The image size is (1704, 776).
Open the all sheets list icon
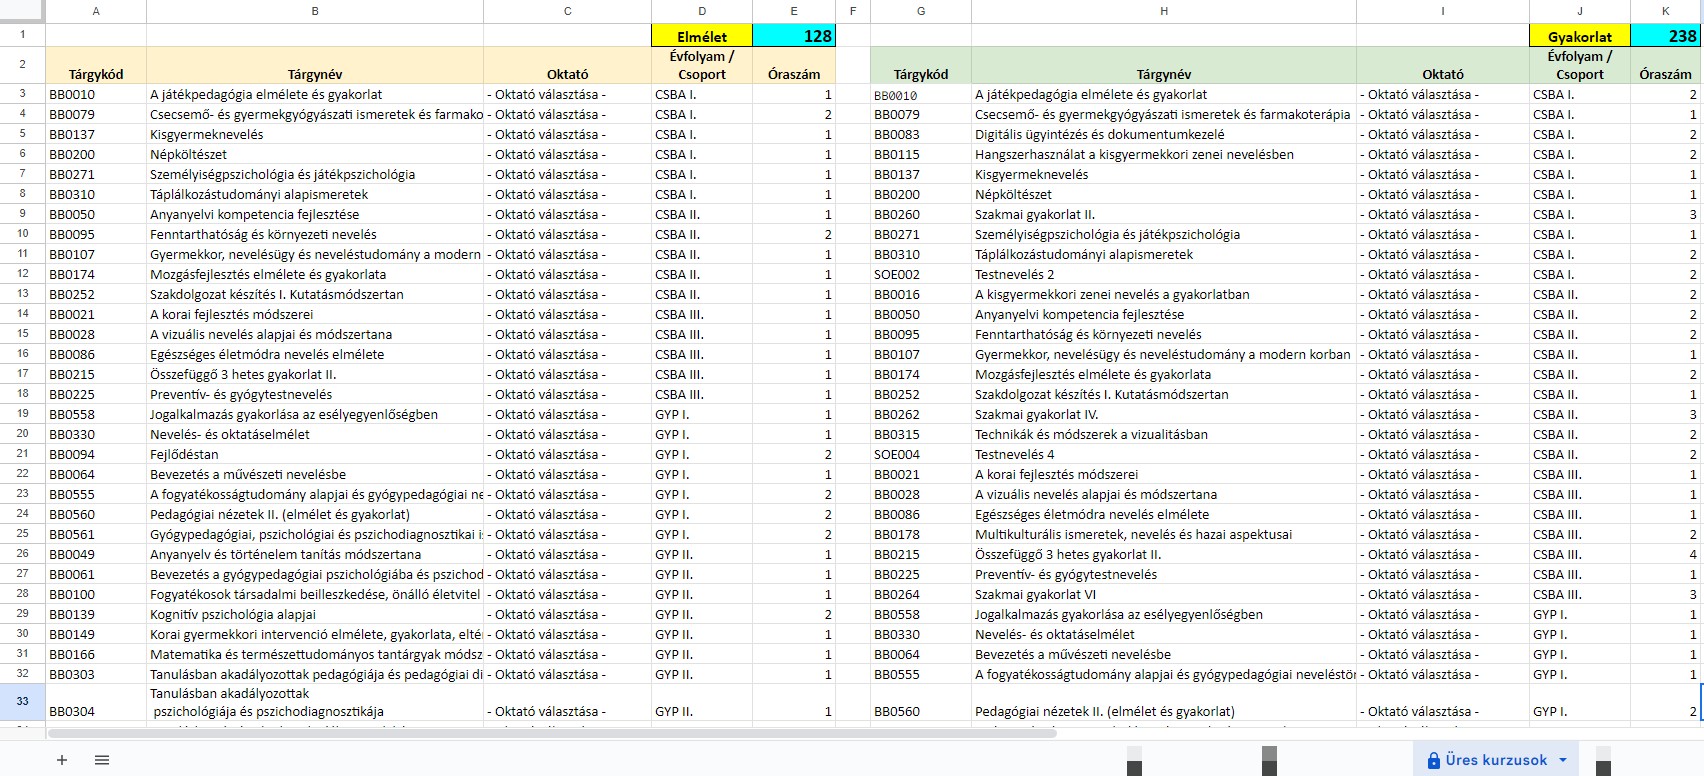pyautogui.click(x=102, y=760)
